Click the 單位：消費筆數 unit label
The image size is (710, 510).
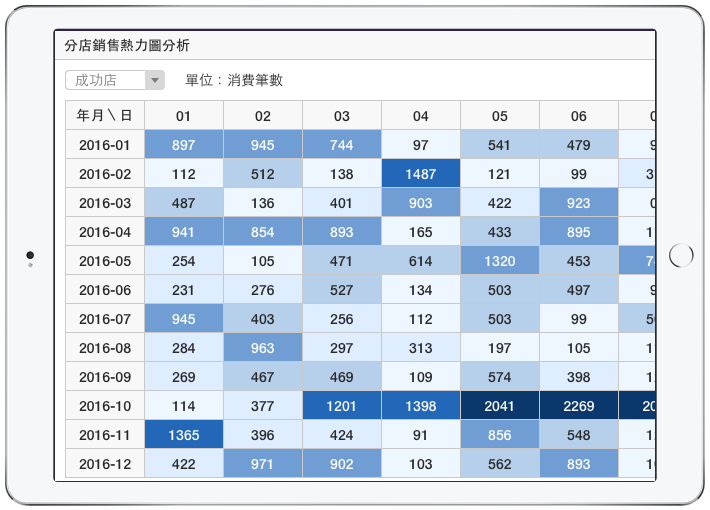(x=234, y=80)
